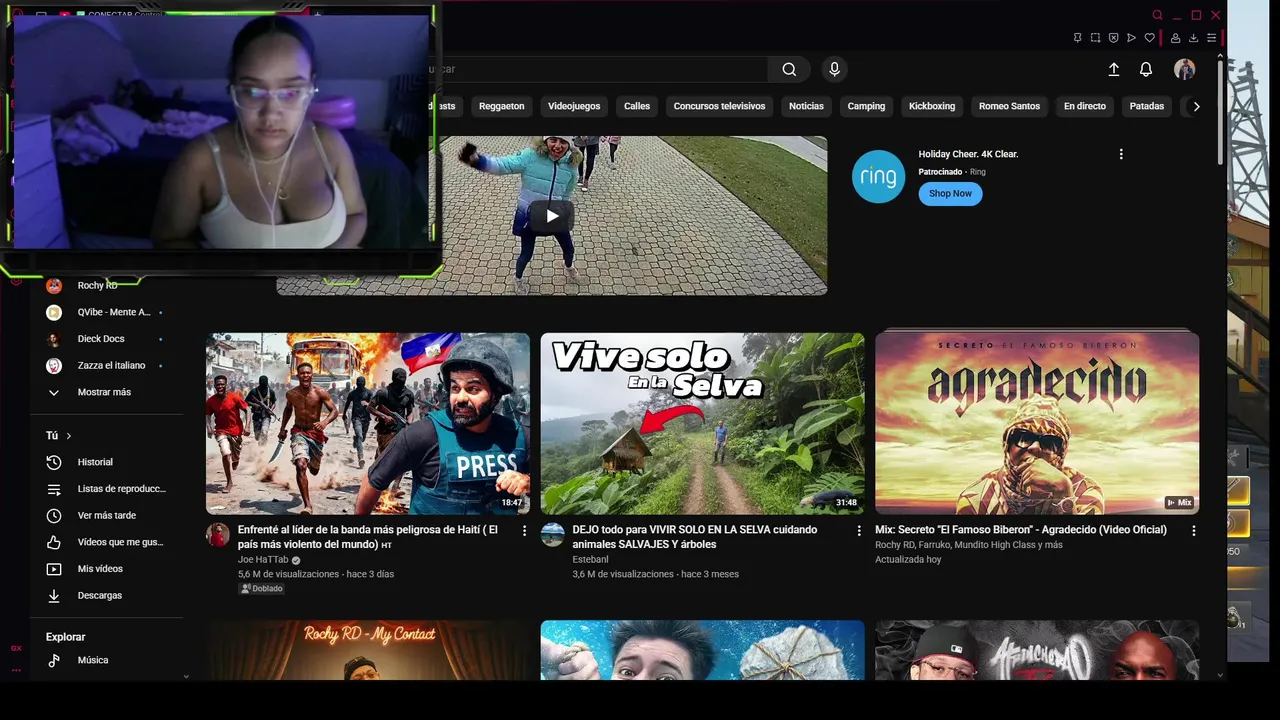Click the snapshot capture icon in browser toolbar
Screen dimensions: 1280x720
tap(1095, 38)
